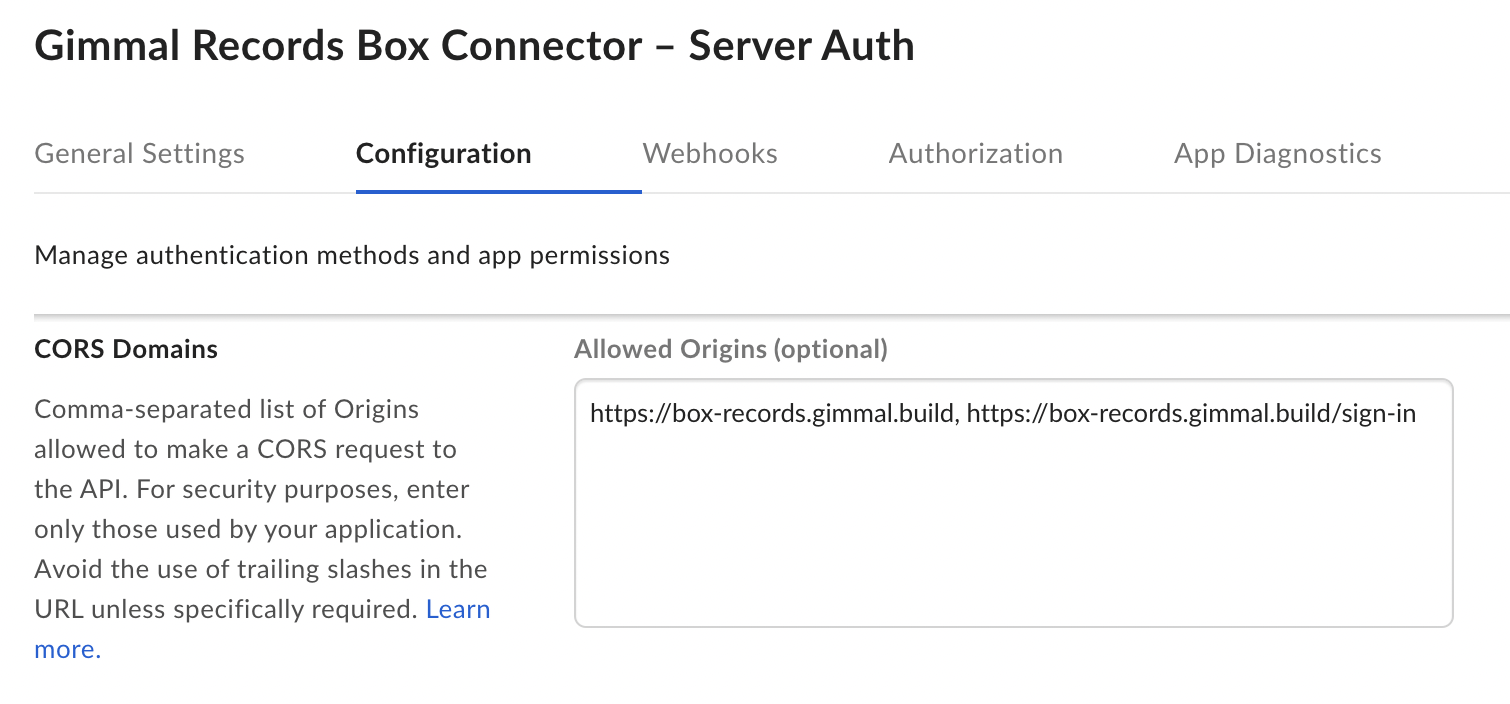Click the Comma-separated list of Origins description

(226, 410)
